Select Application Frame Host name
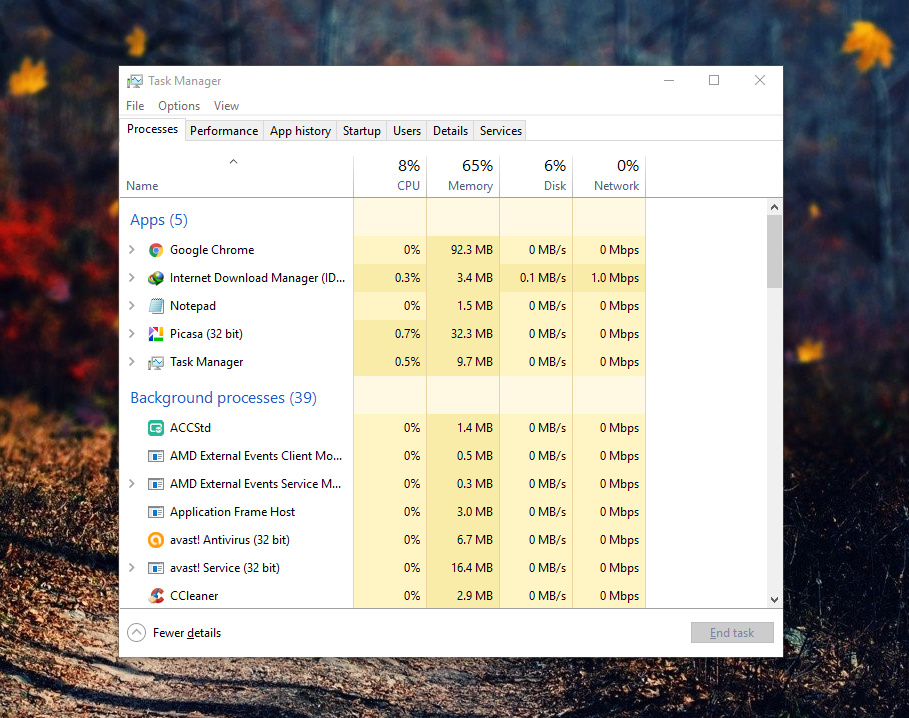The image size is (909, 718). pyautogui.click(x=232, y=512)
